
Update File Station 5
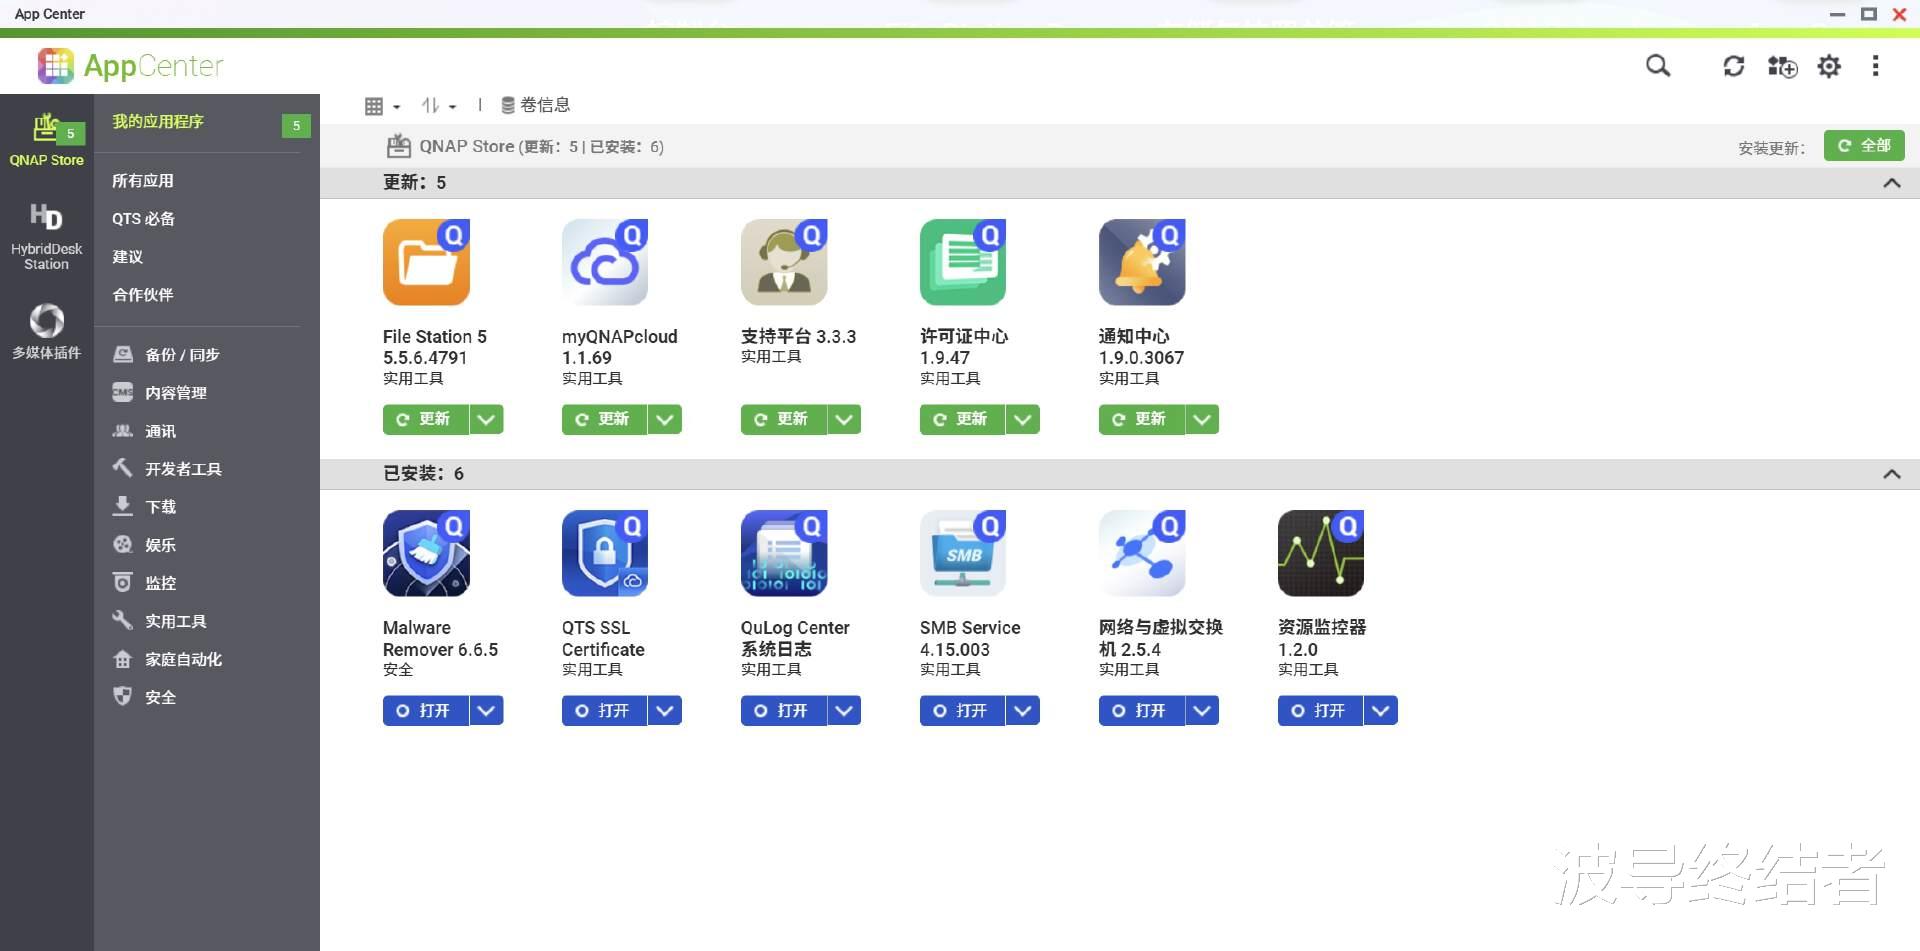(426, 420)
